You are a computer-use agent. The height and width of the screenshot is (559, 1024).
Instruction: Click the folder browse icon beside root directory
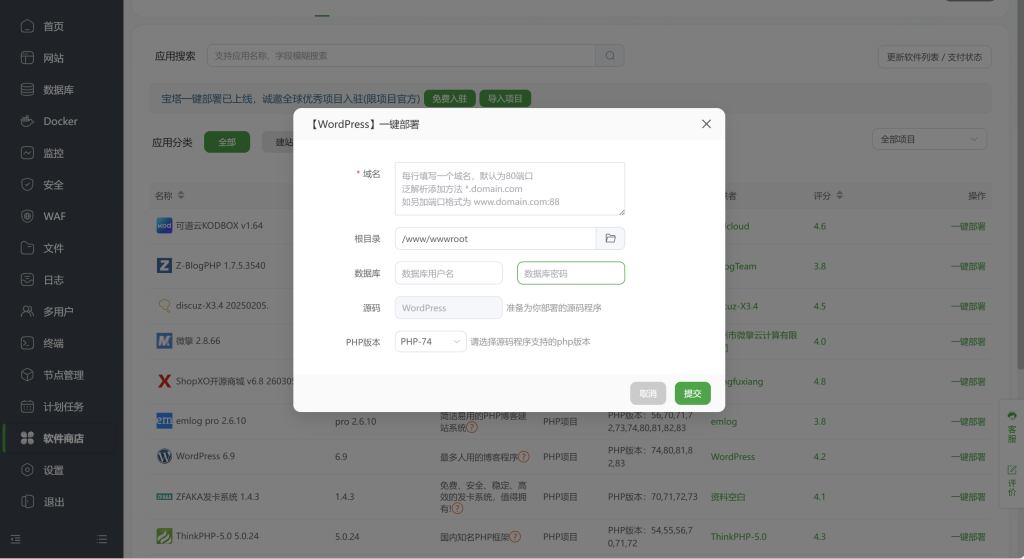tap(610, 239)
